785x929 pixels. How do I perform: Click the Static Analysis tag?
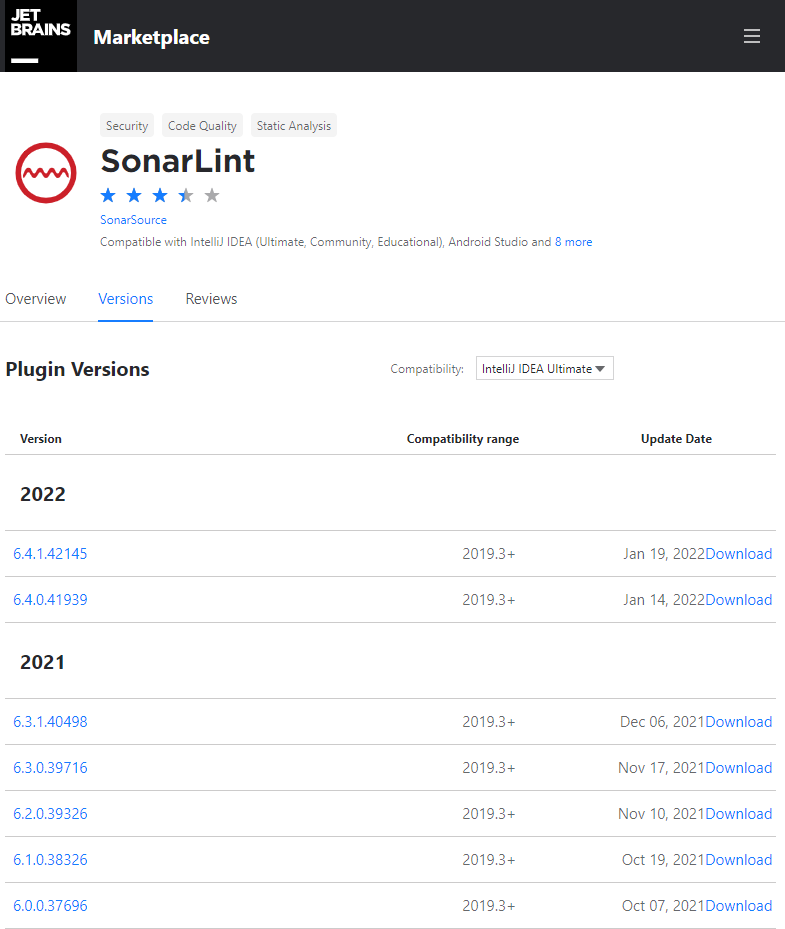(x=293, y=125)
